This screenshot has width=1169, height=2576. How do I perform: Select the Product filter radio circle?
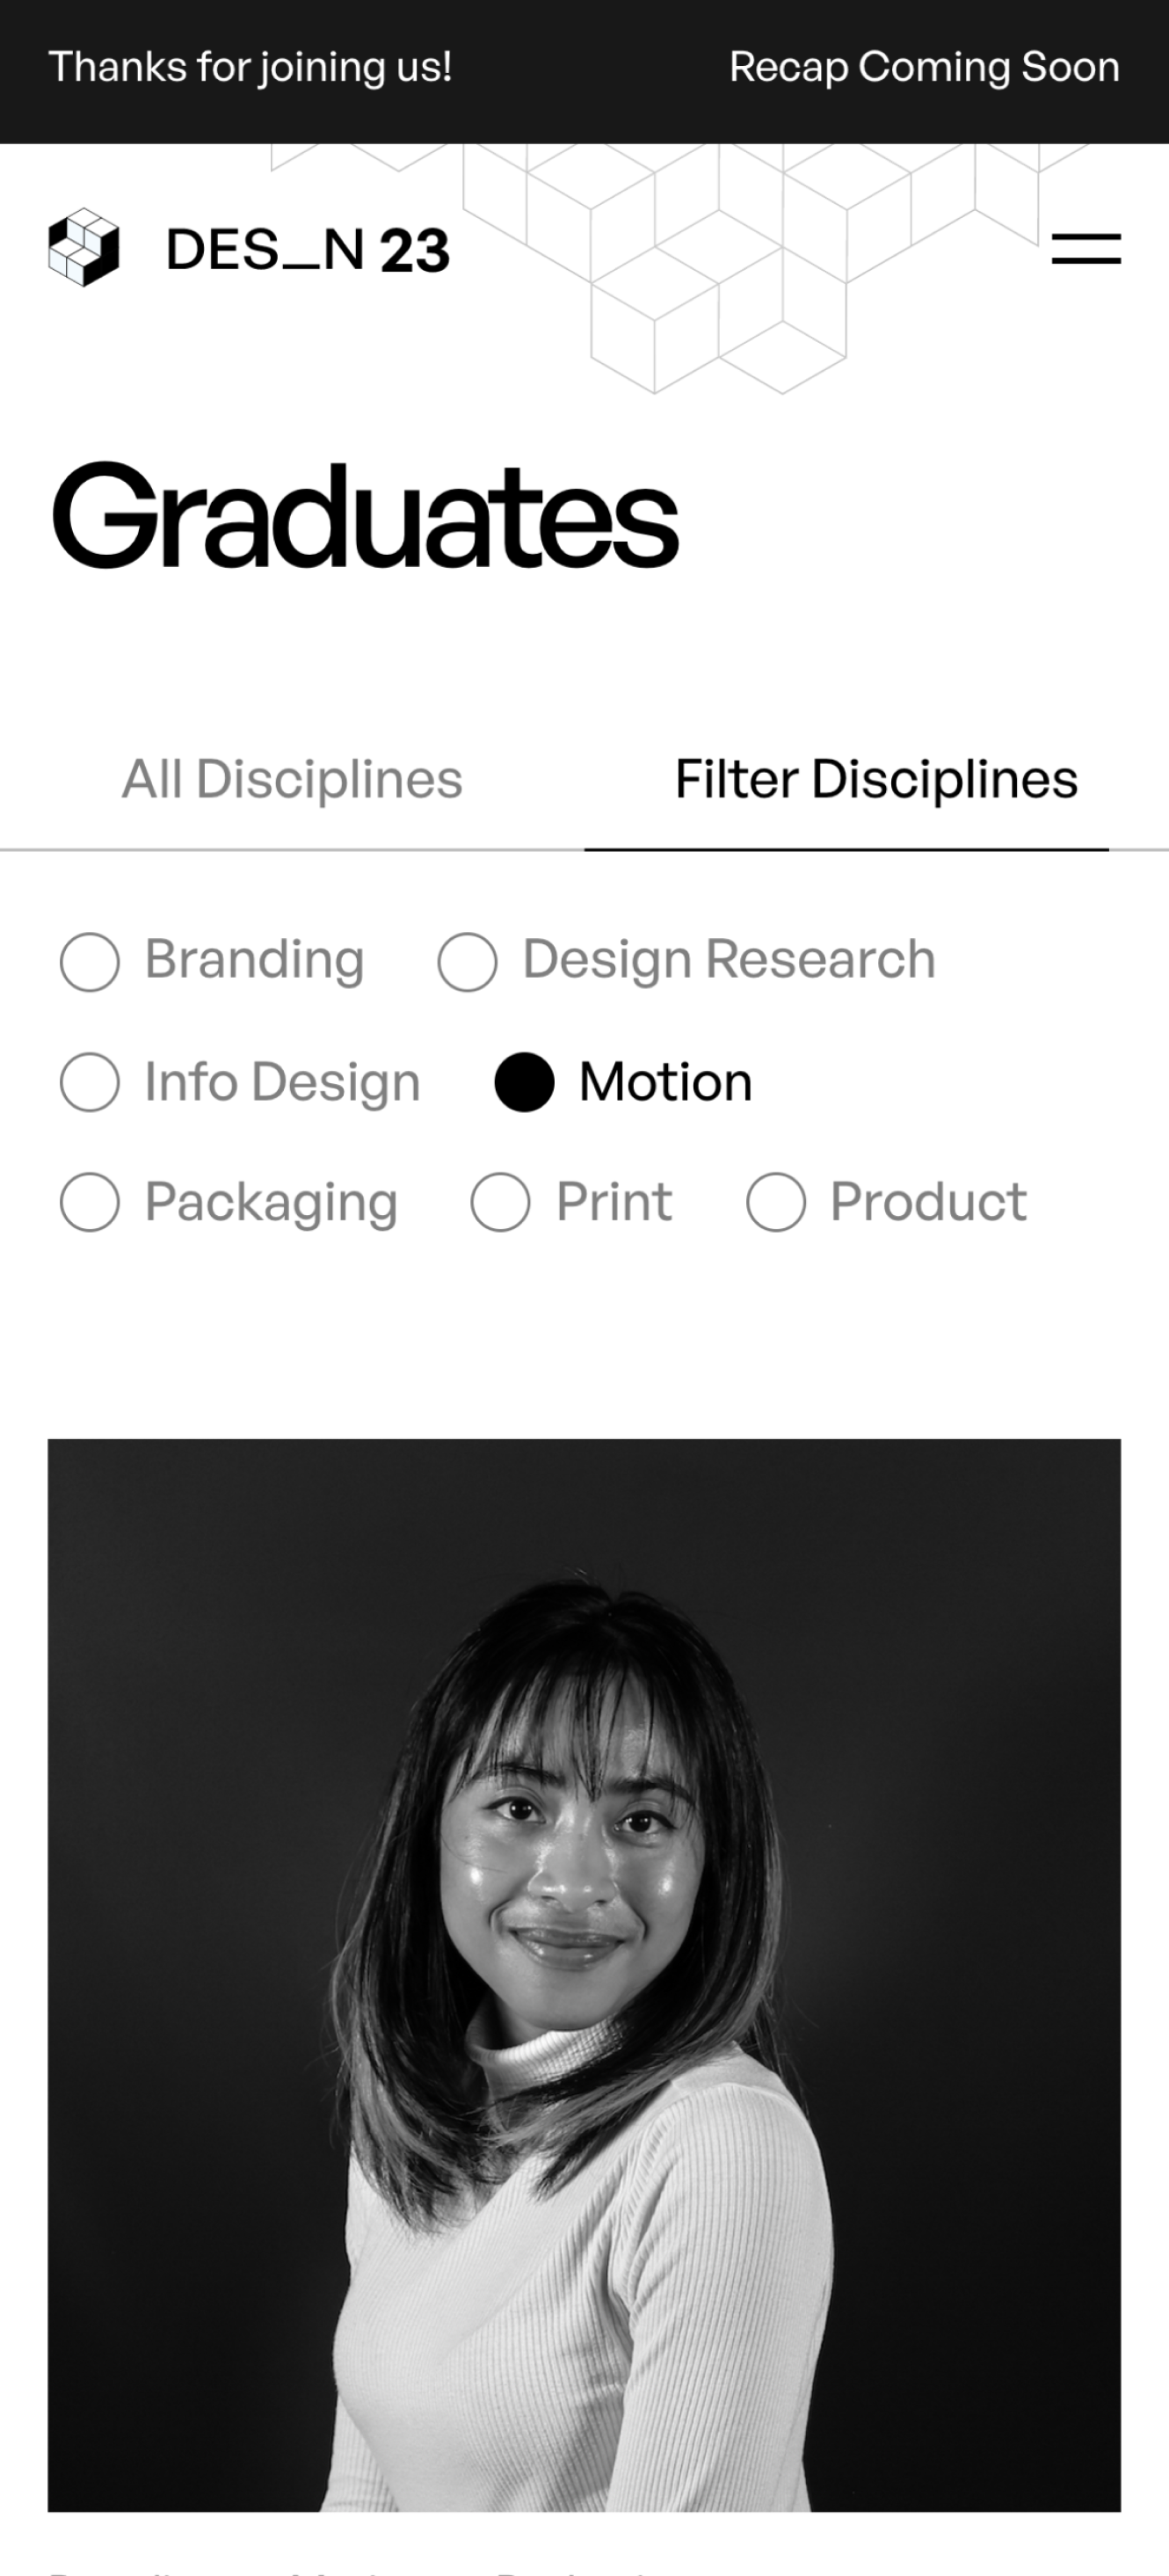pyautogui.click(x=775, y=1202)
